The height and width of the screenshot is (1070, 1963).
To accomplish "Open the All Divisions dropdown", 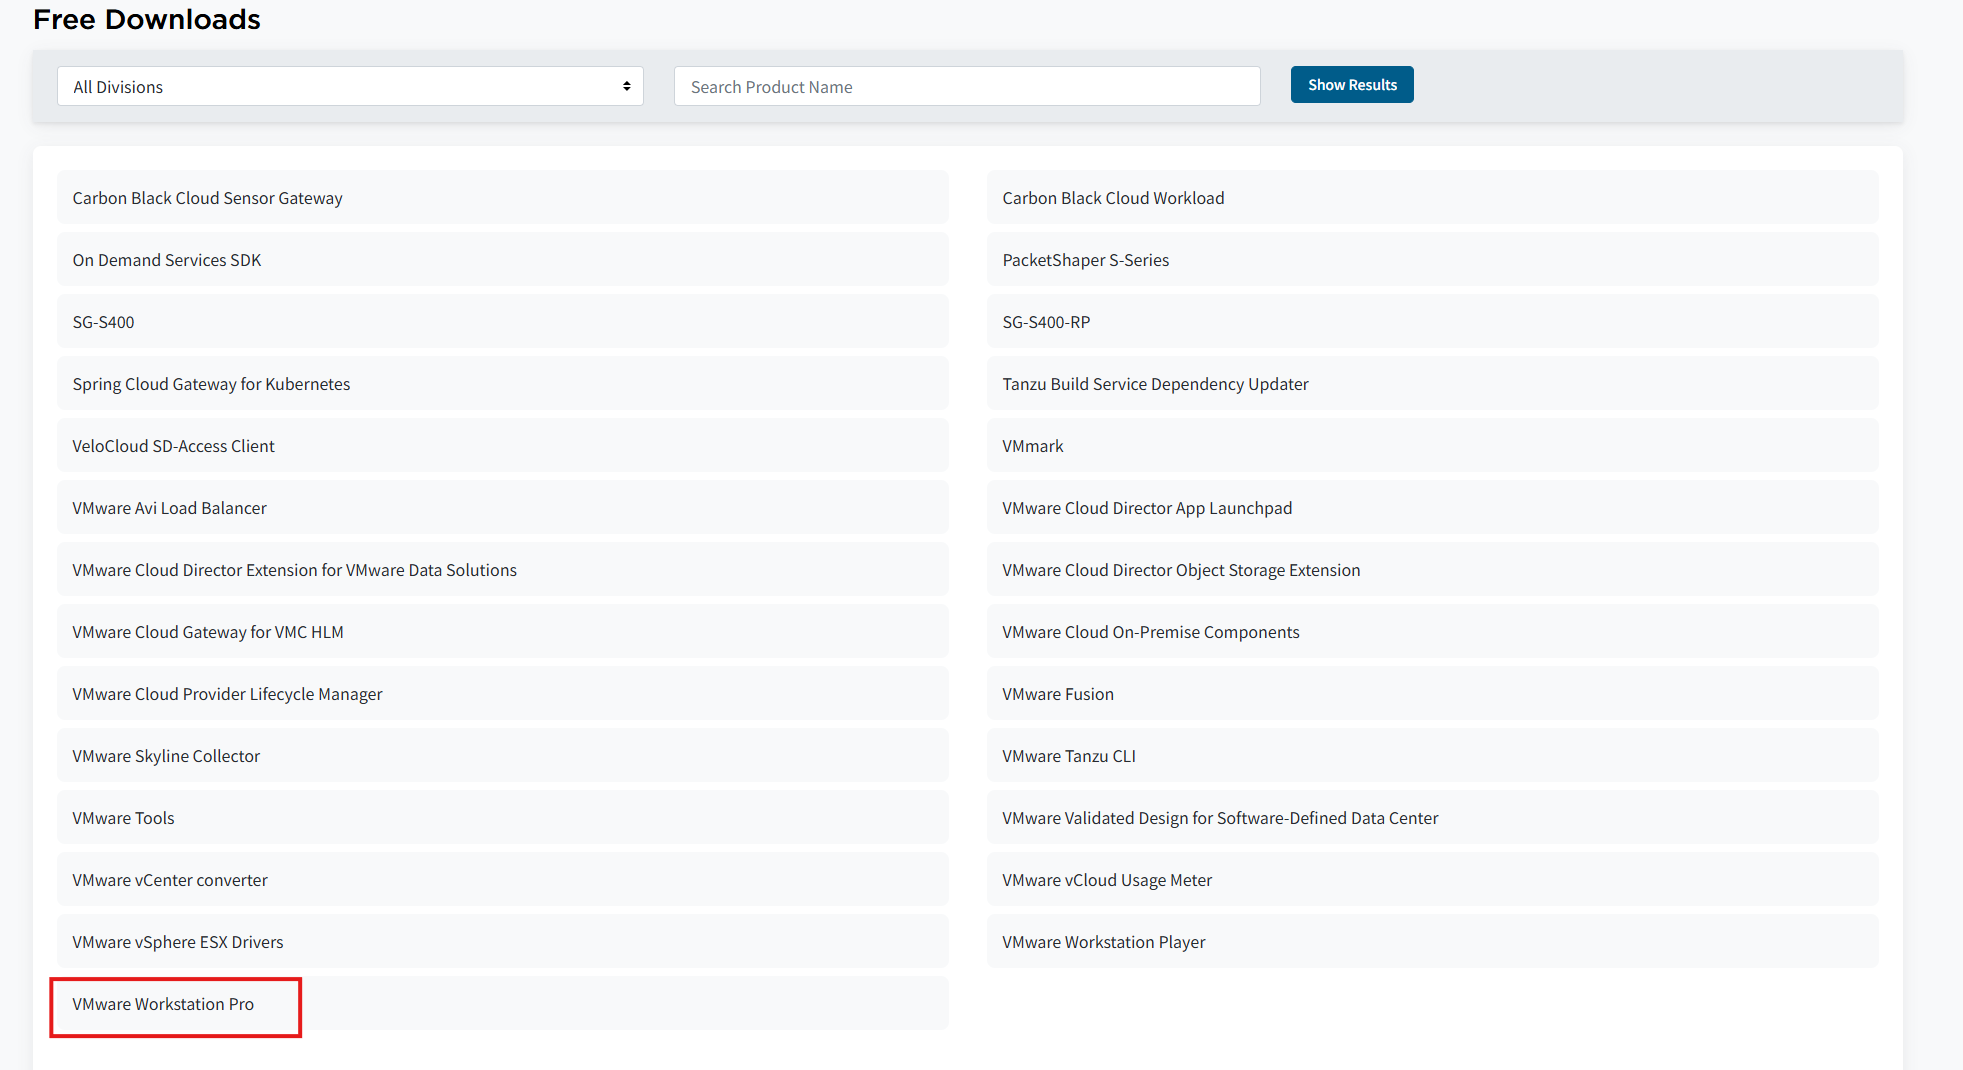I will point(350,86).
